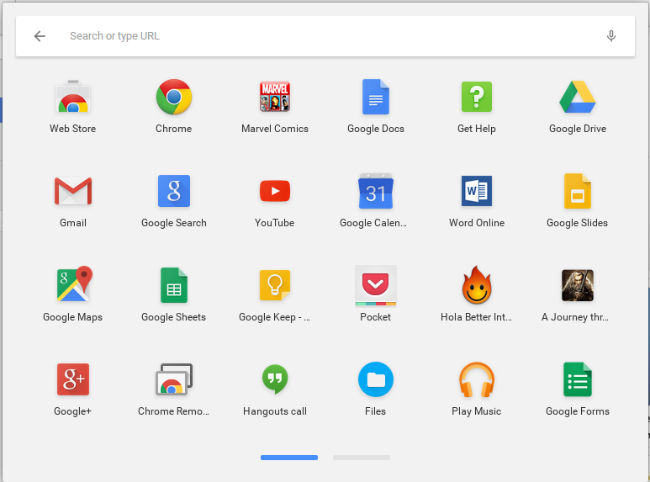Viewport: 650px width, 482px height.
Task: Launch Google Sheets
Action: click(174, 285)
